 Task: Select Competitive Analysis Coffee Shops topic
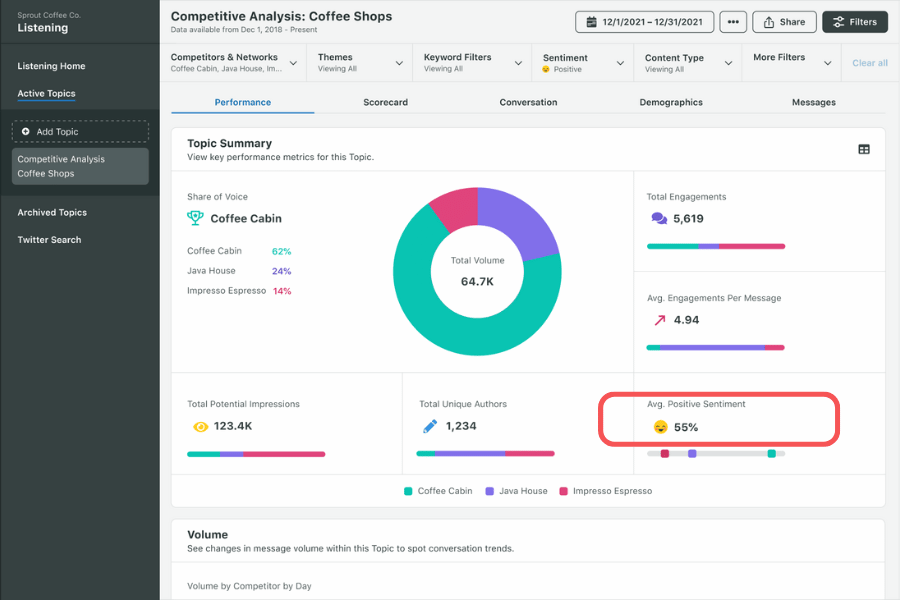tap(80, 167)
